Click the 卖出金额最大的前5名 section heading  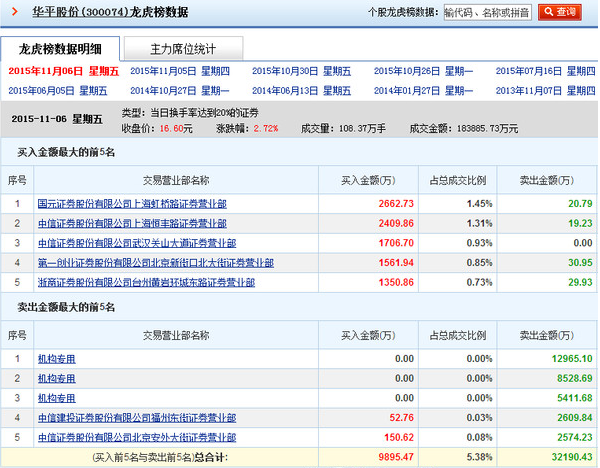coord(66,307)
